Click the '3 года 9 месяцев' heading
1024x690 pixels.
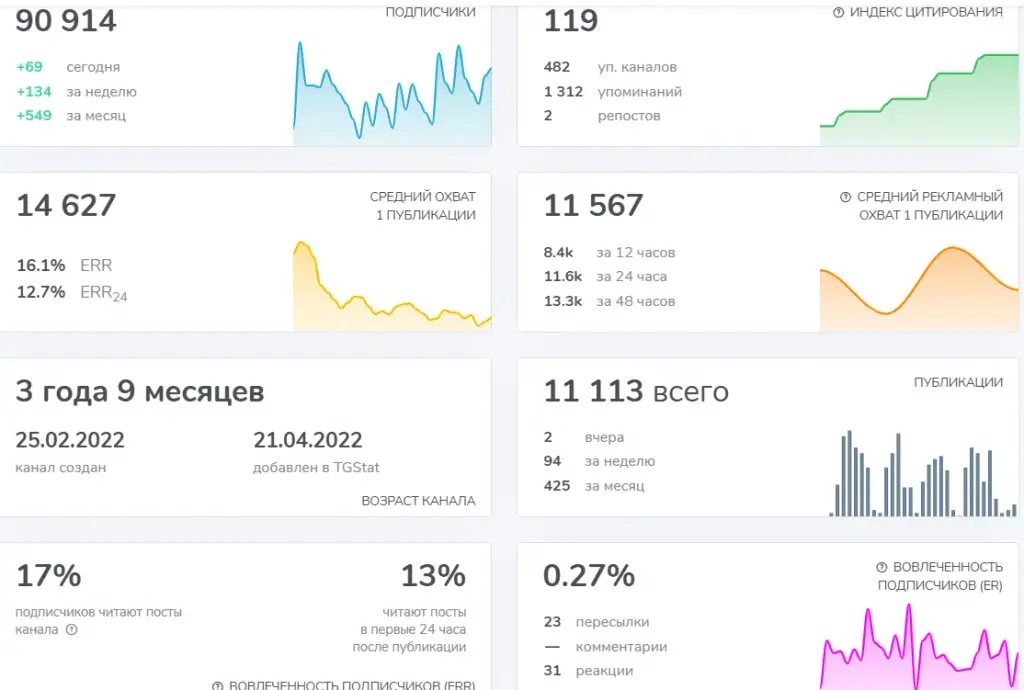pyautogui.click(x=140, y=391)
